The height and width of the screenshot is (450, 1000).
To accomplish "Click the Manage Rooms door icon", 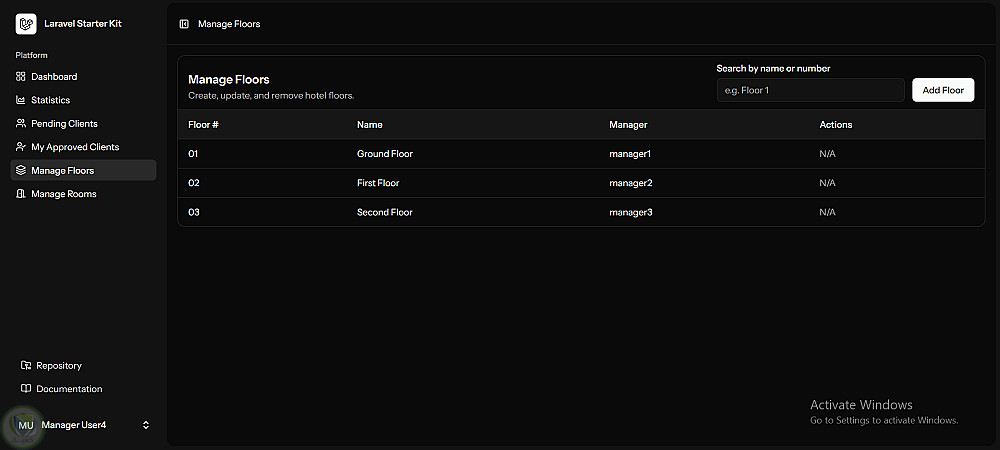I will [21, 194].
